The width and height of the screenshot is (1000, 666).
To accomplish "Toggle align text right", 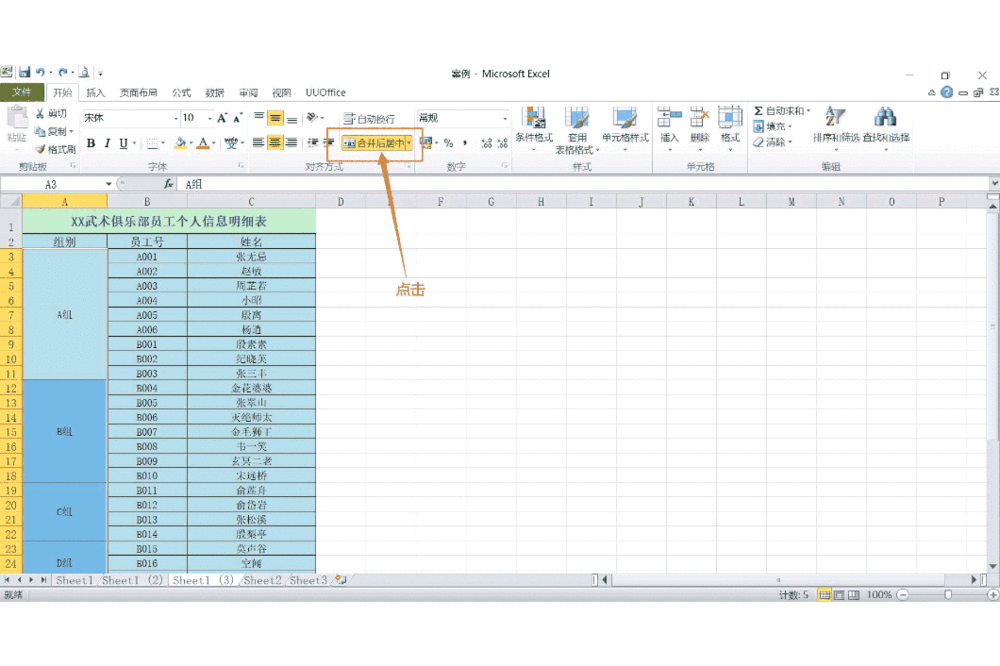I will [291, 143].
